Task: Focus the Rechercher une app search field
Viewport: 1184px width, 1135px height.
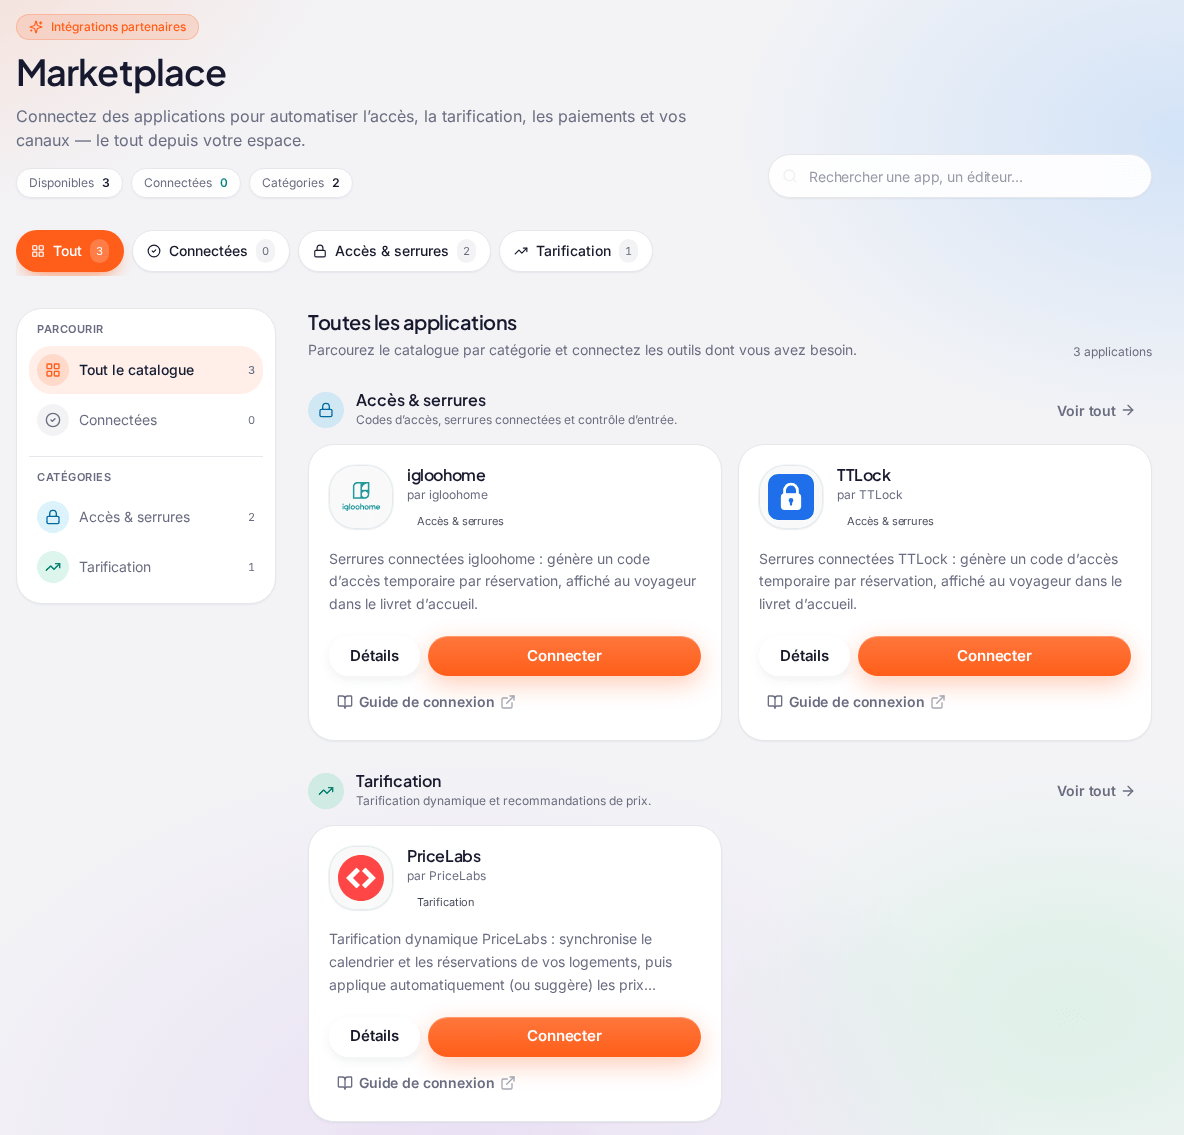Action: pos(960,177)
